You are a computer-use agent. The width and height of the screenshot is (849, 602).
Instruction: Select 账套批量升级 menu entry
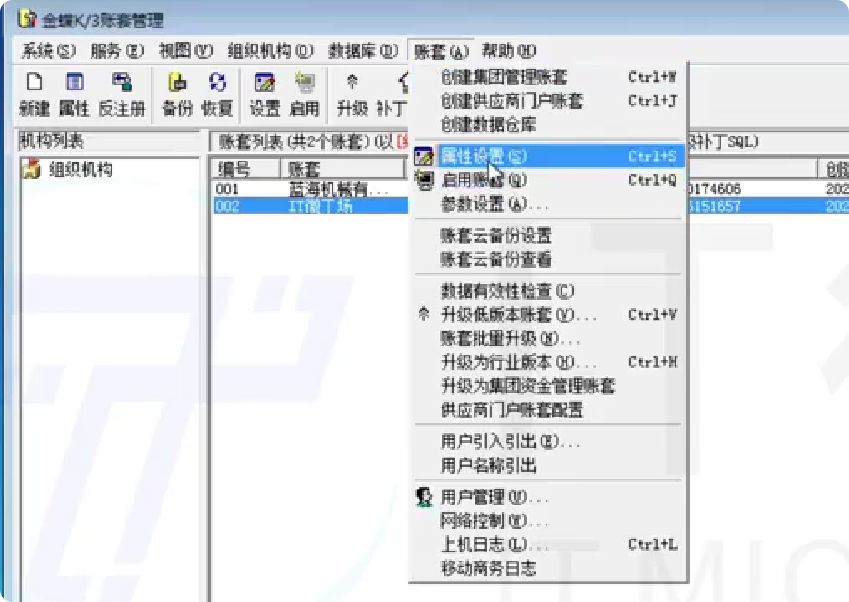(x=548, y=338)
